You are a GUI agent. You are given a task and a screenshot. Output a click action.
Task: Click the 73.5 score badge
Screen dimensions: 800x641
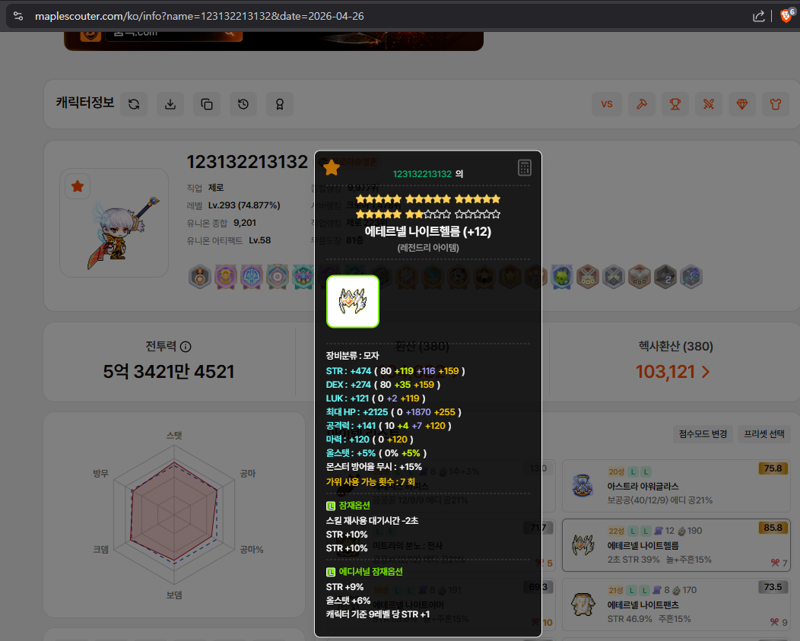(773, 587)
